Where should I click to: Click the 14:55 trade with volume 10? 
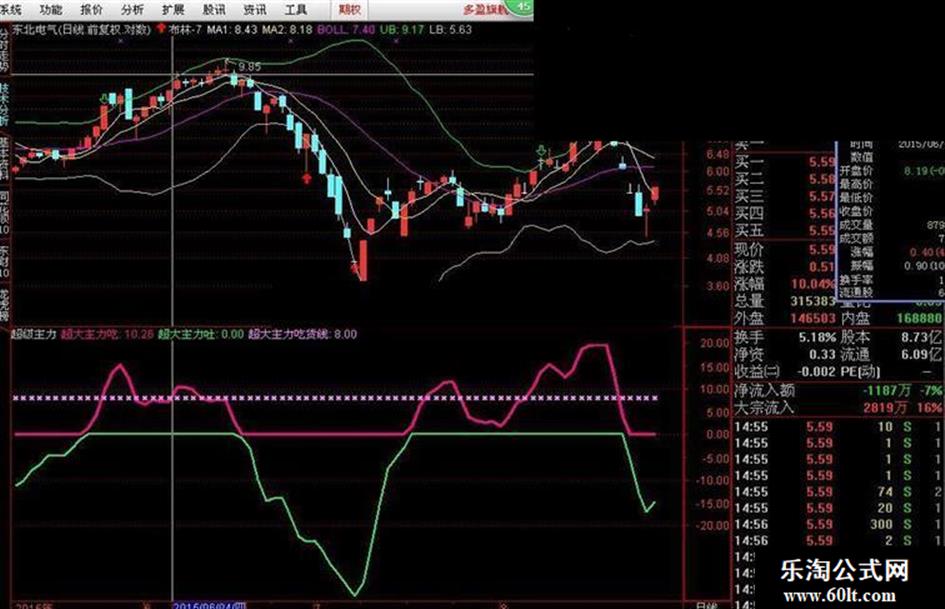point(838,427)
